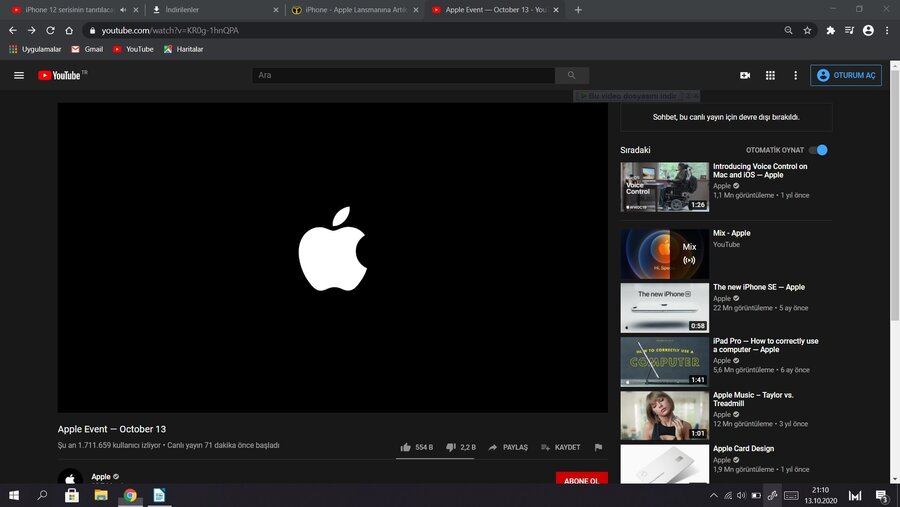Open Microsoft Store from the taskbar
The image size is (900, 507).
tap(72, 495)
